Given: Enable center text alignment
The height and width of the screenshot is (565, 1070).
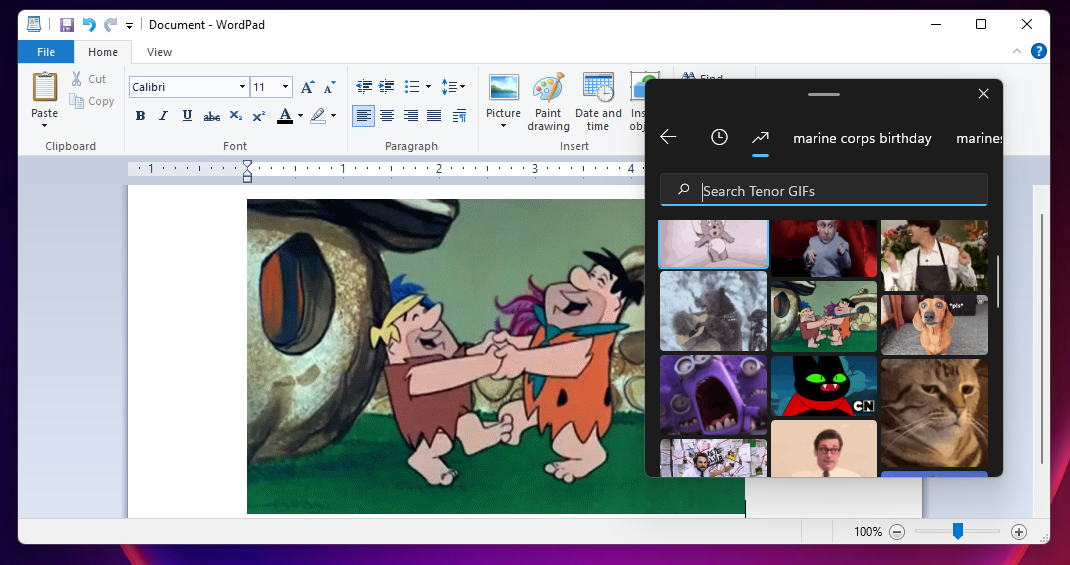Looking at the screenshot, I should (x=387, y=116).
